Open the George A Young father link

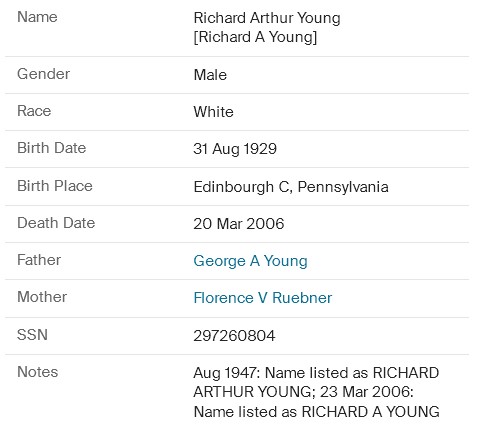(x=250, y=261)
